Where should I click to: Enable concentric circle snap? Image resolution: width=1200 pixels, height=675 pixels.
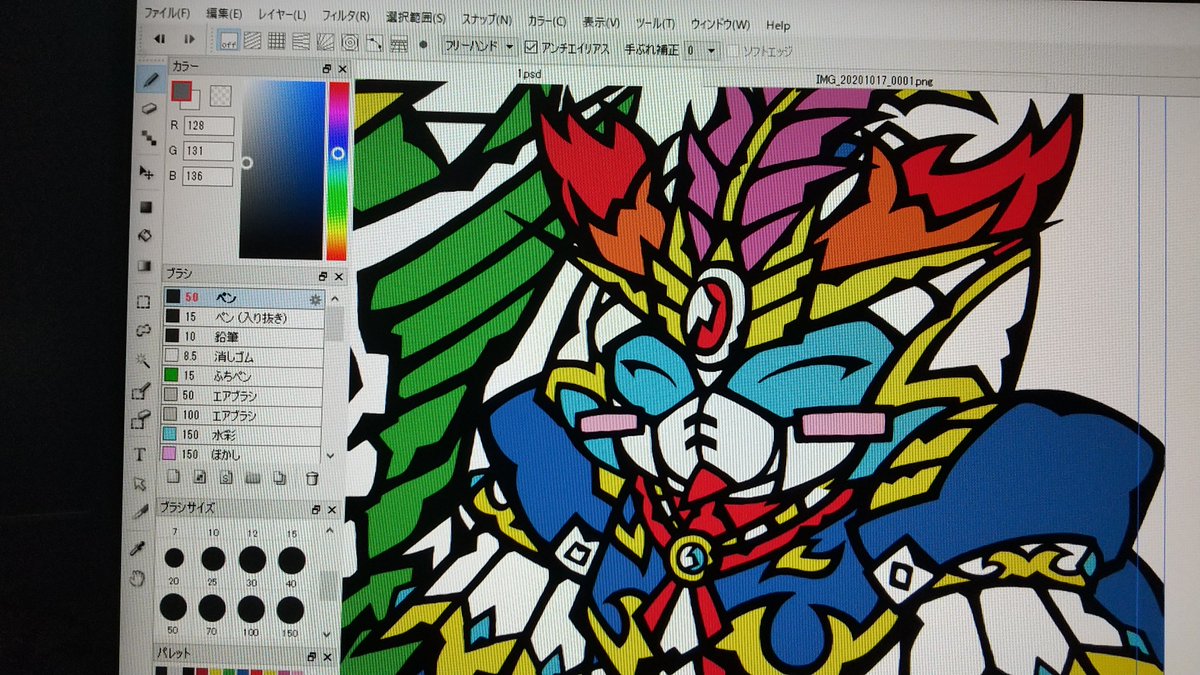click(350, 43)
